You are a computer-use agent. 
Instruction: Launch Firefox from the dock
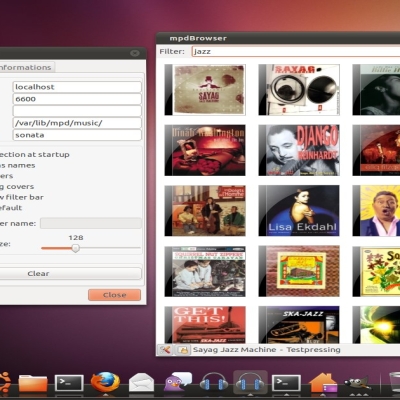point(105,382)
